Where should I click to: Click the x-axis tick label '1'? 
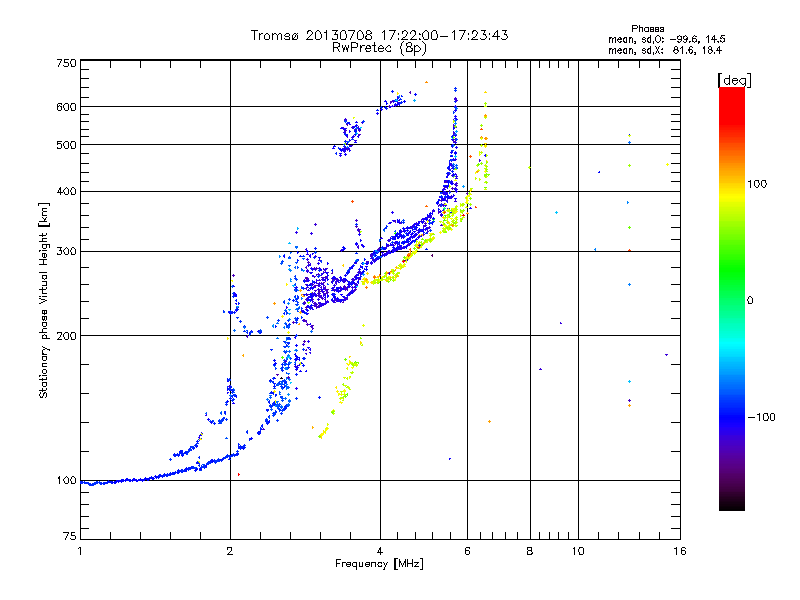(80, 551)
